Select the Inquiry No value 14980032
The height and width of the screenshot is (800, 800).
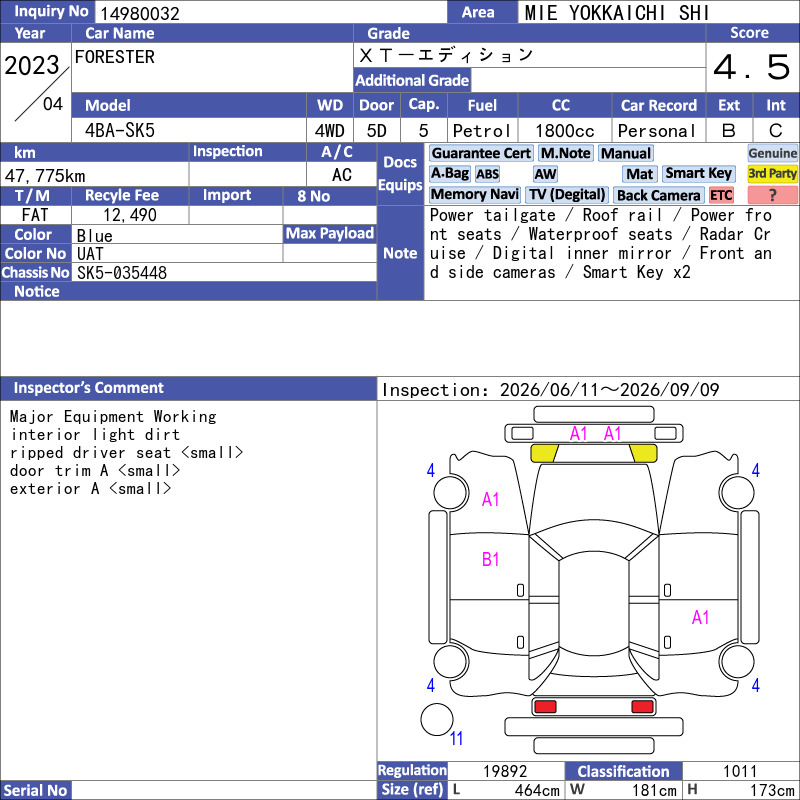pyautogui.click(x=140, y=13)
